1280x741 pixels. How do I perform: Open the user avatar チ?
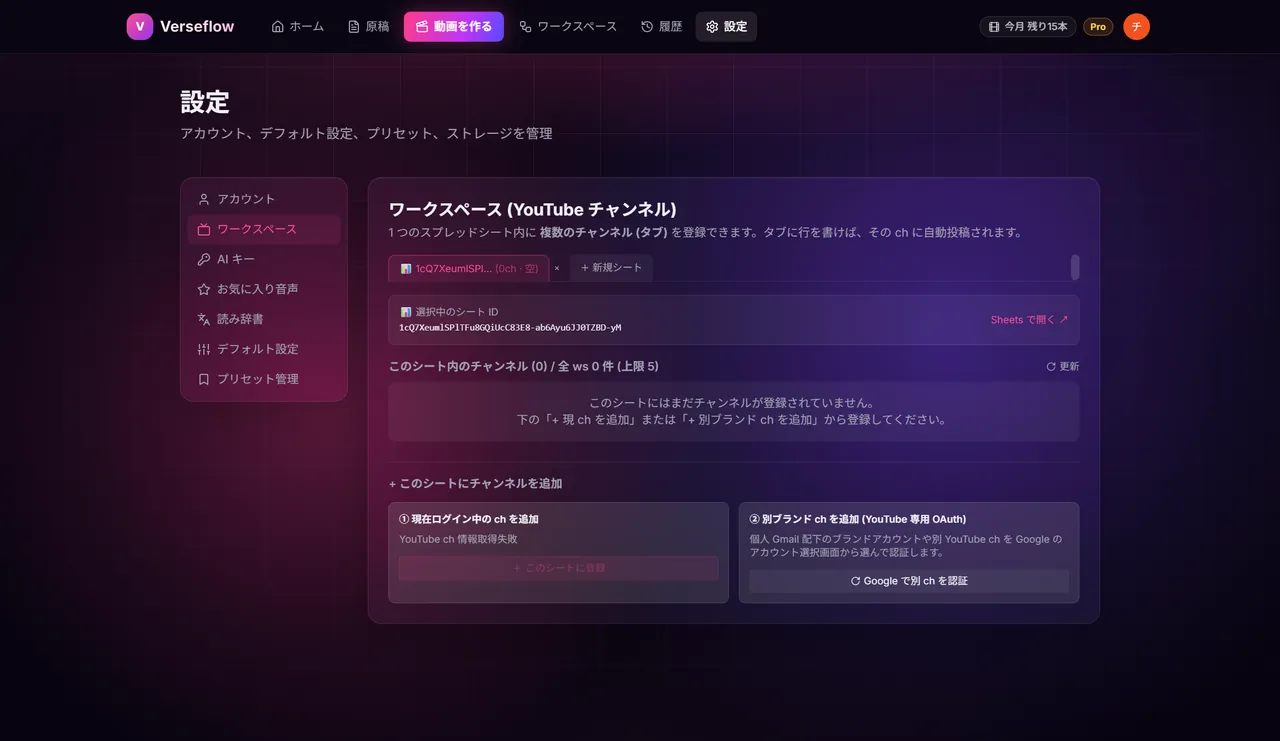click(x=1136, y=27)
